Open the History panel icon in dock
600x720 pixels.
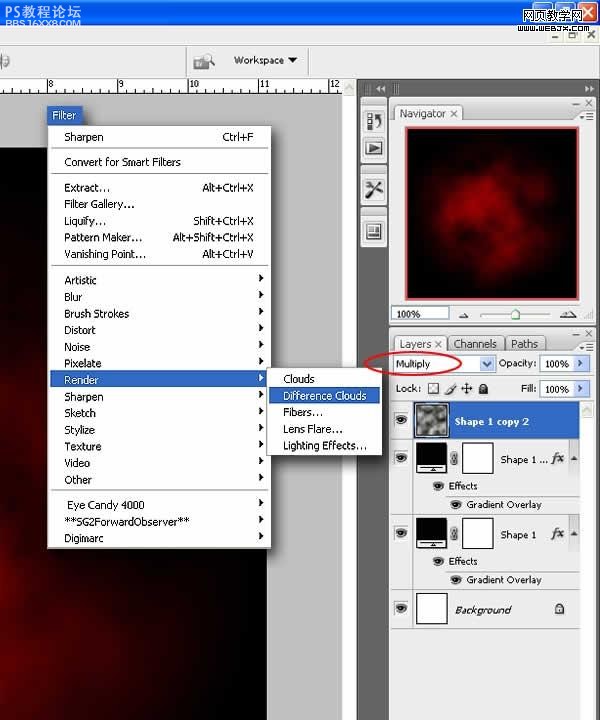(374, 122)
